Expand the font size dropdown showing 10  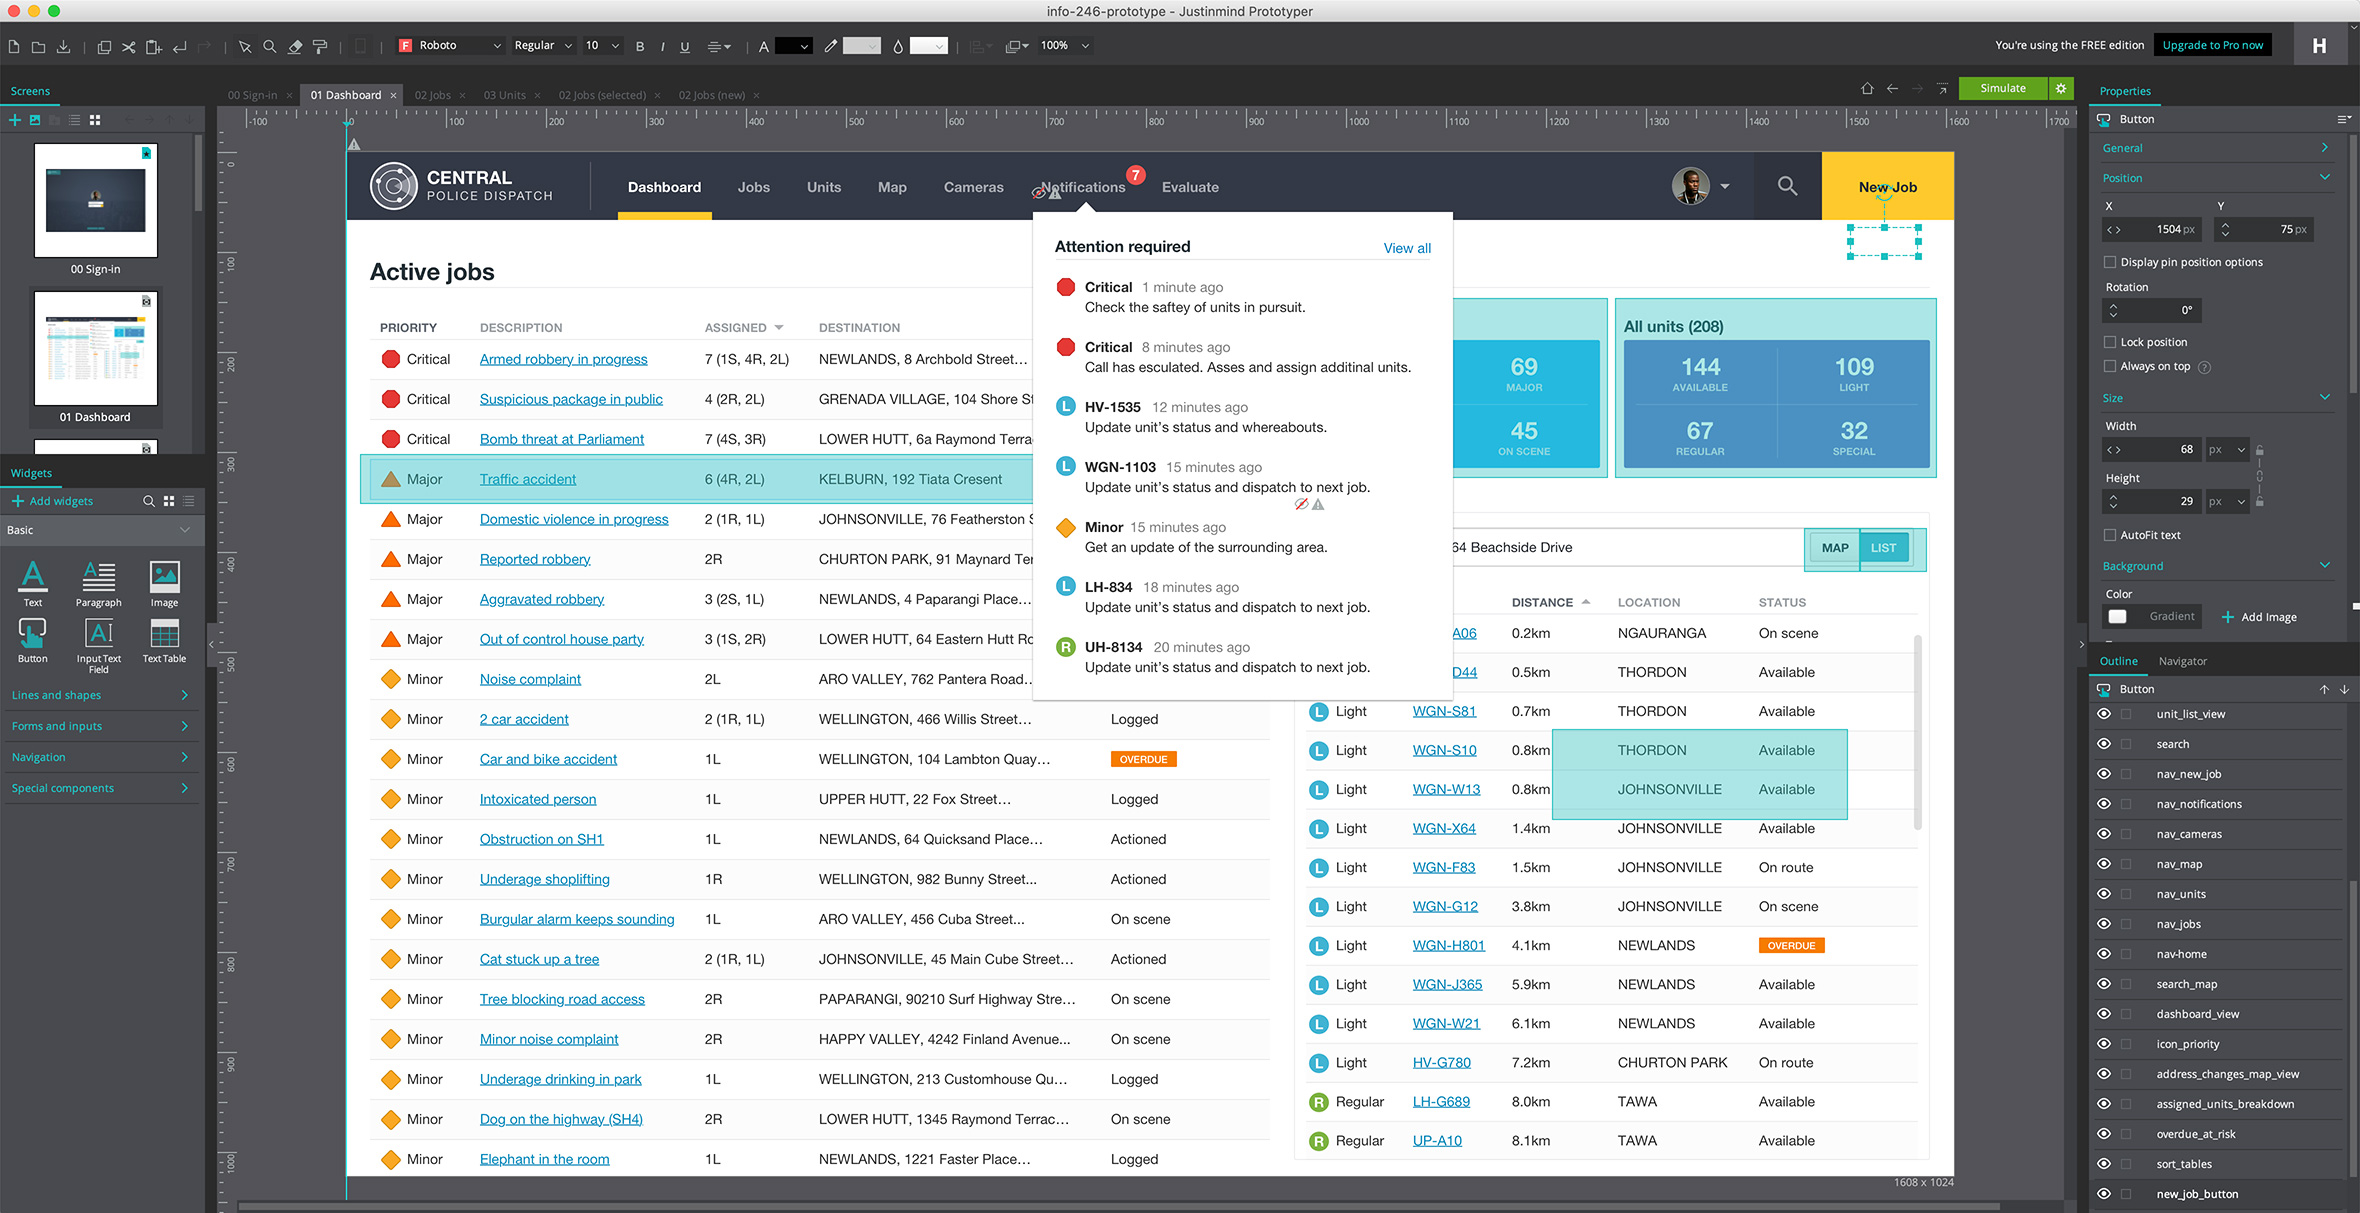tap(612, 45)
